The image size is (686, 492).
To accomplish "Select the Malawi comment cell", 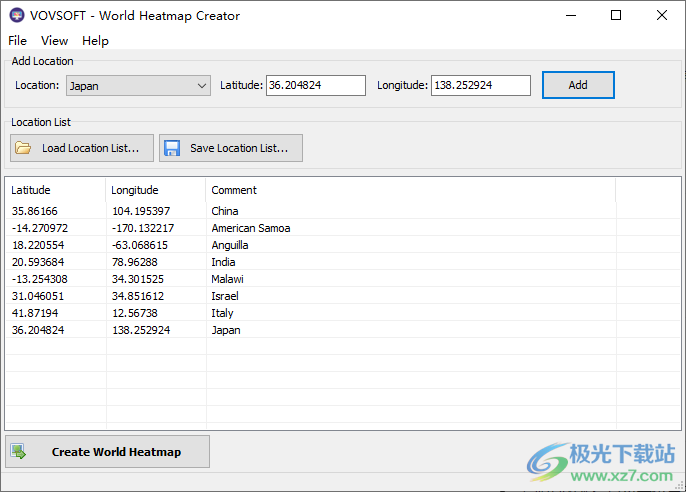I will 227,279.
